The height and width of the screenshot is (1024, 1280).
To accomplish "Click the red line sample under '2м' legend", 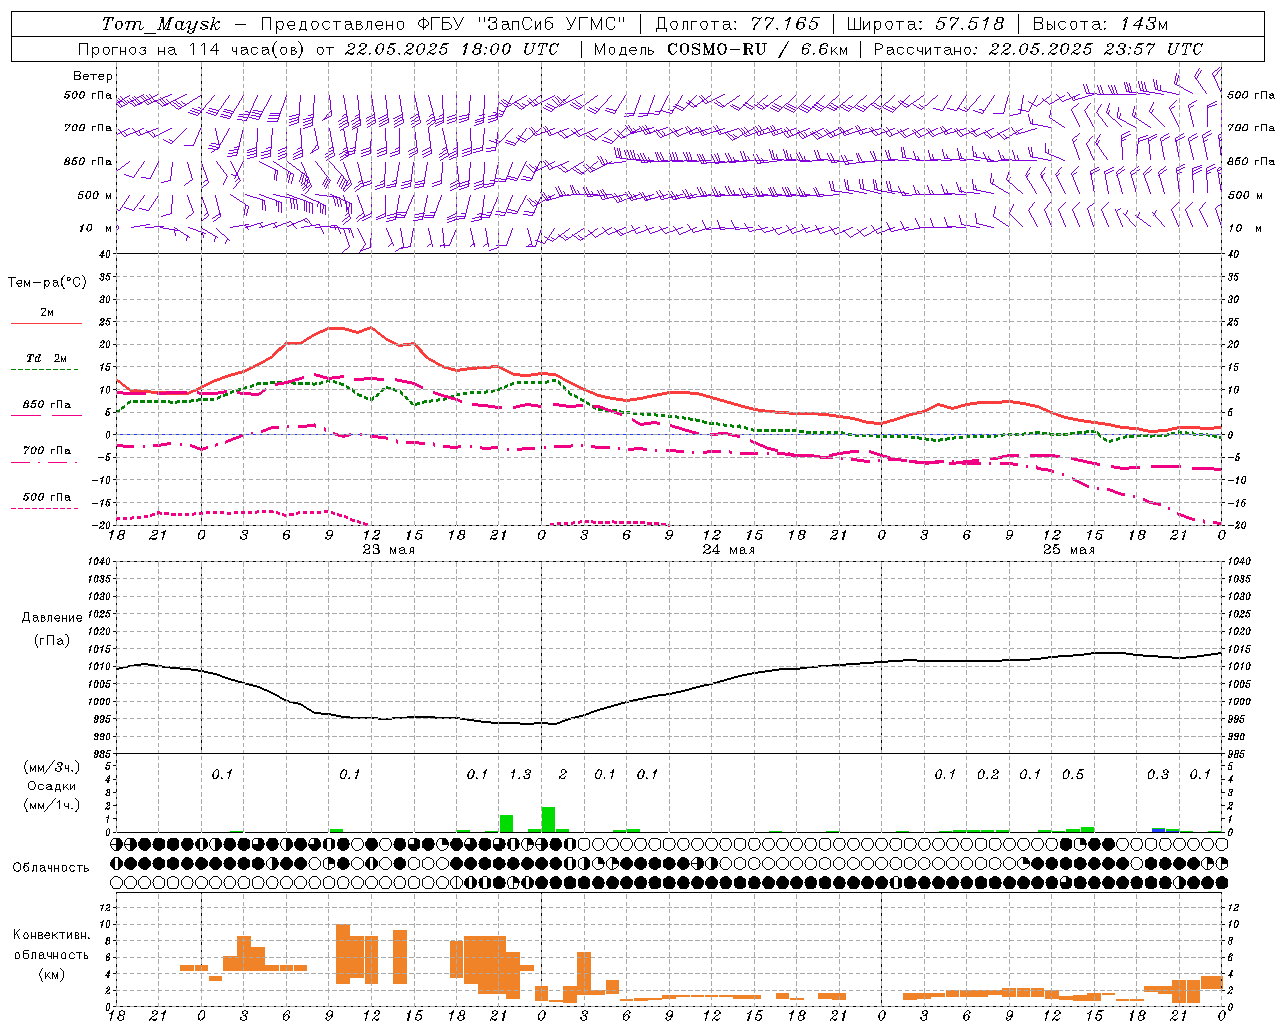I will pos(46,324).
